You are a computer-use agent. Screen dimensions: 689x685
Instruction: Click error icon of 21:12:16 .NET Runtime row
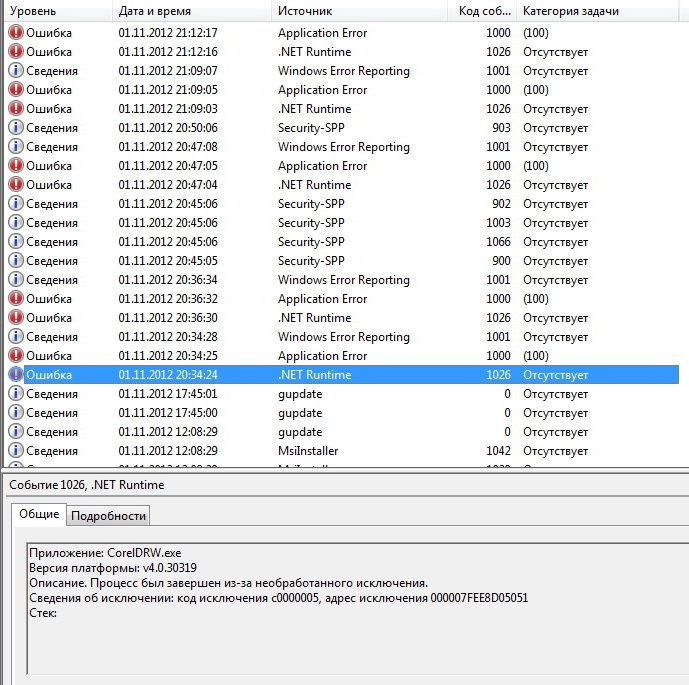16,51
